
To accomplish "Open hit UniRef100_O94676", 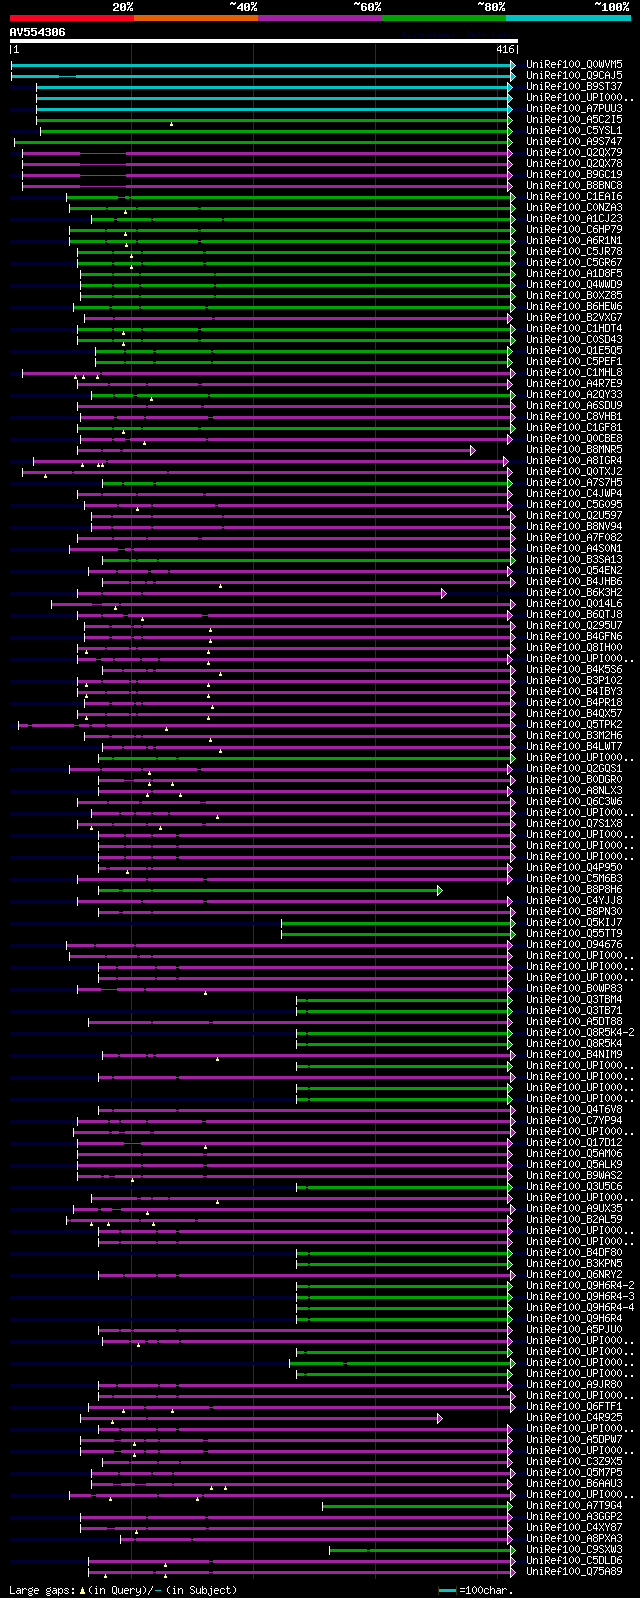I will tap(574, 944).
